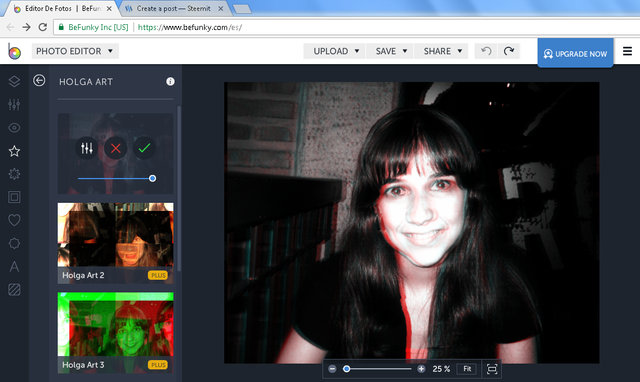Viewport: 640px width, 382px height.
Task: Open a new browser tab
Action: tap(242, 9)
